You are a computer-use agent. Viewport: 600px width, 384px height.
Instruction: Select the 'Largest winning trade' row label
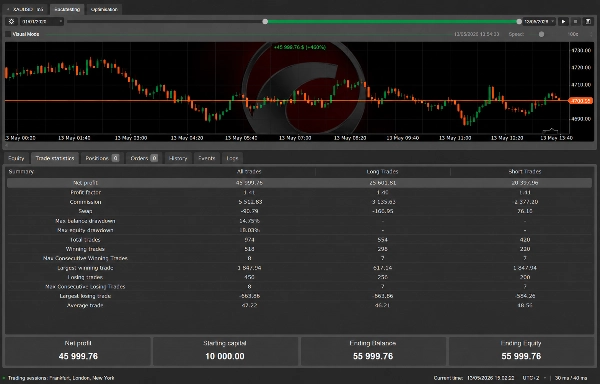pos(85,268)
